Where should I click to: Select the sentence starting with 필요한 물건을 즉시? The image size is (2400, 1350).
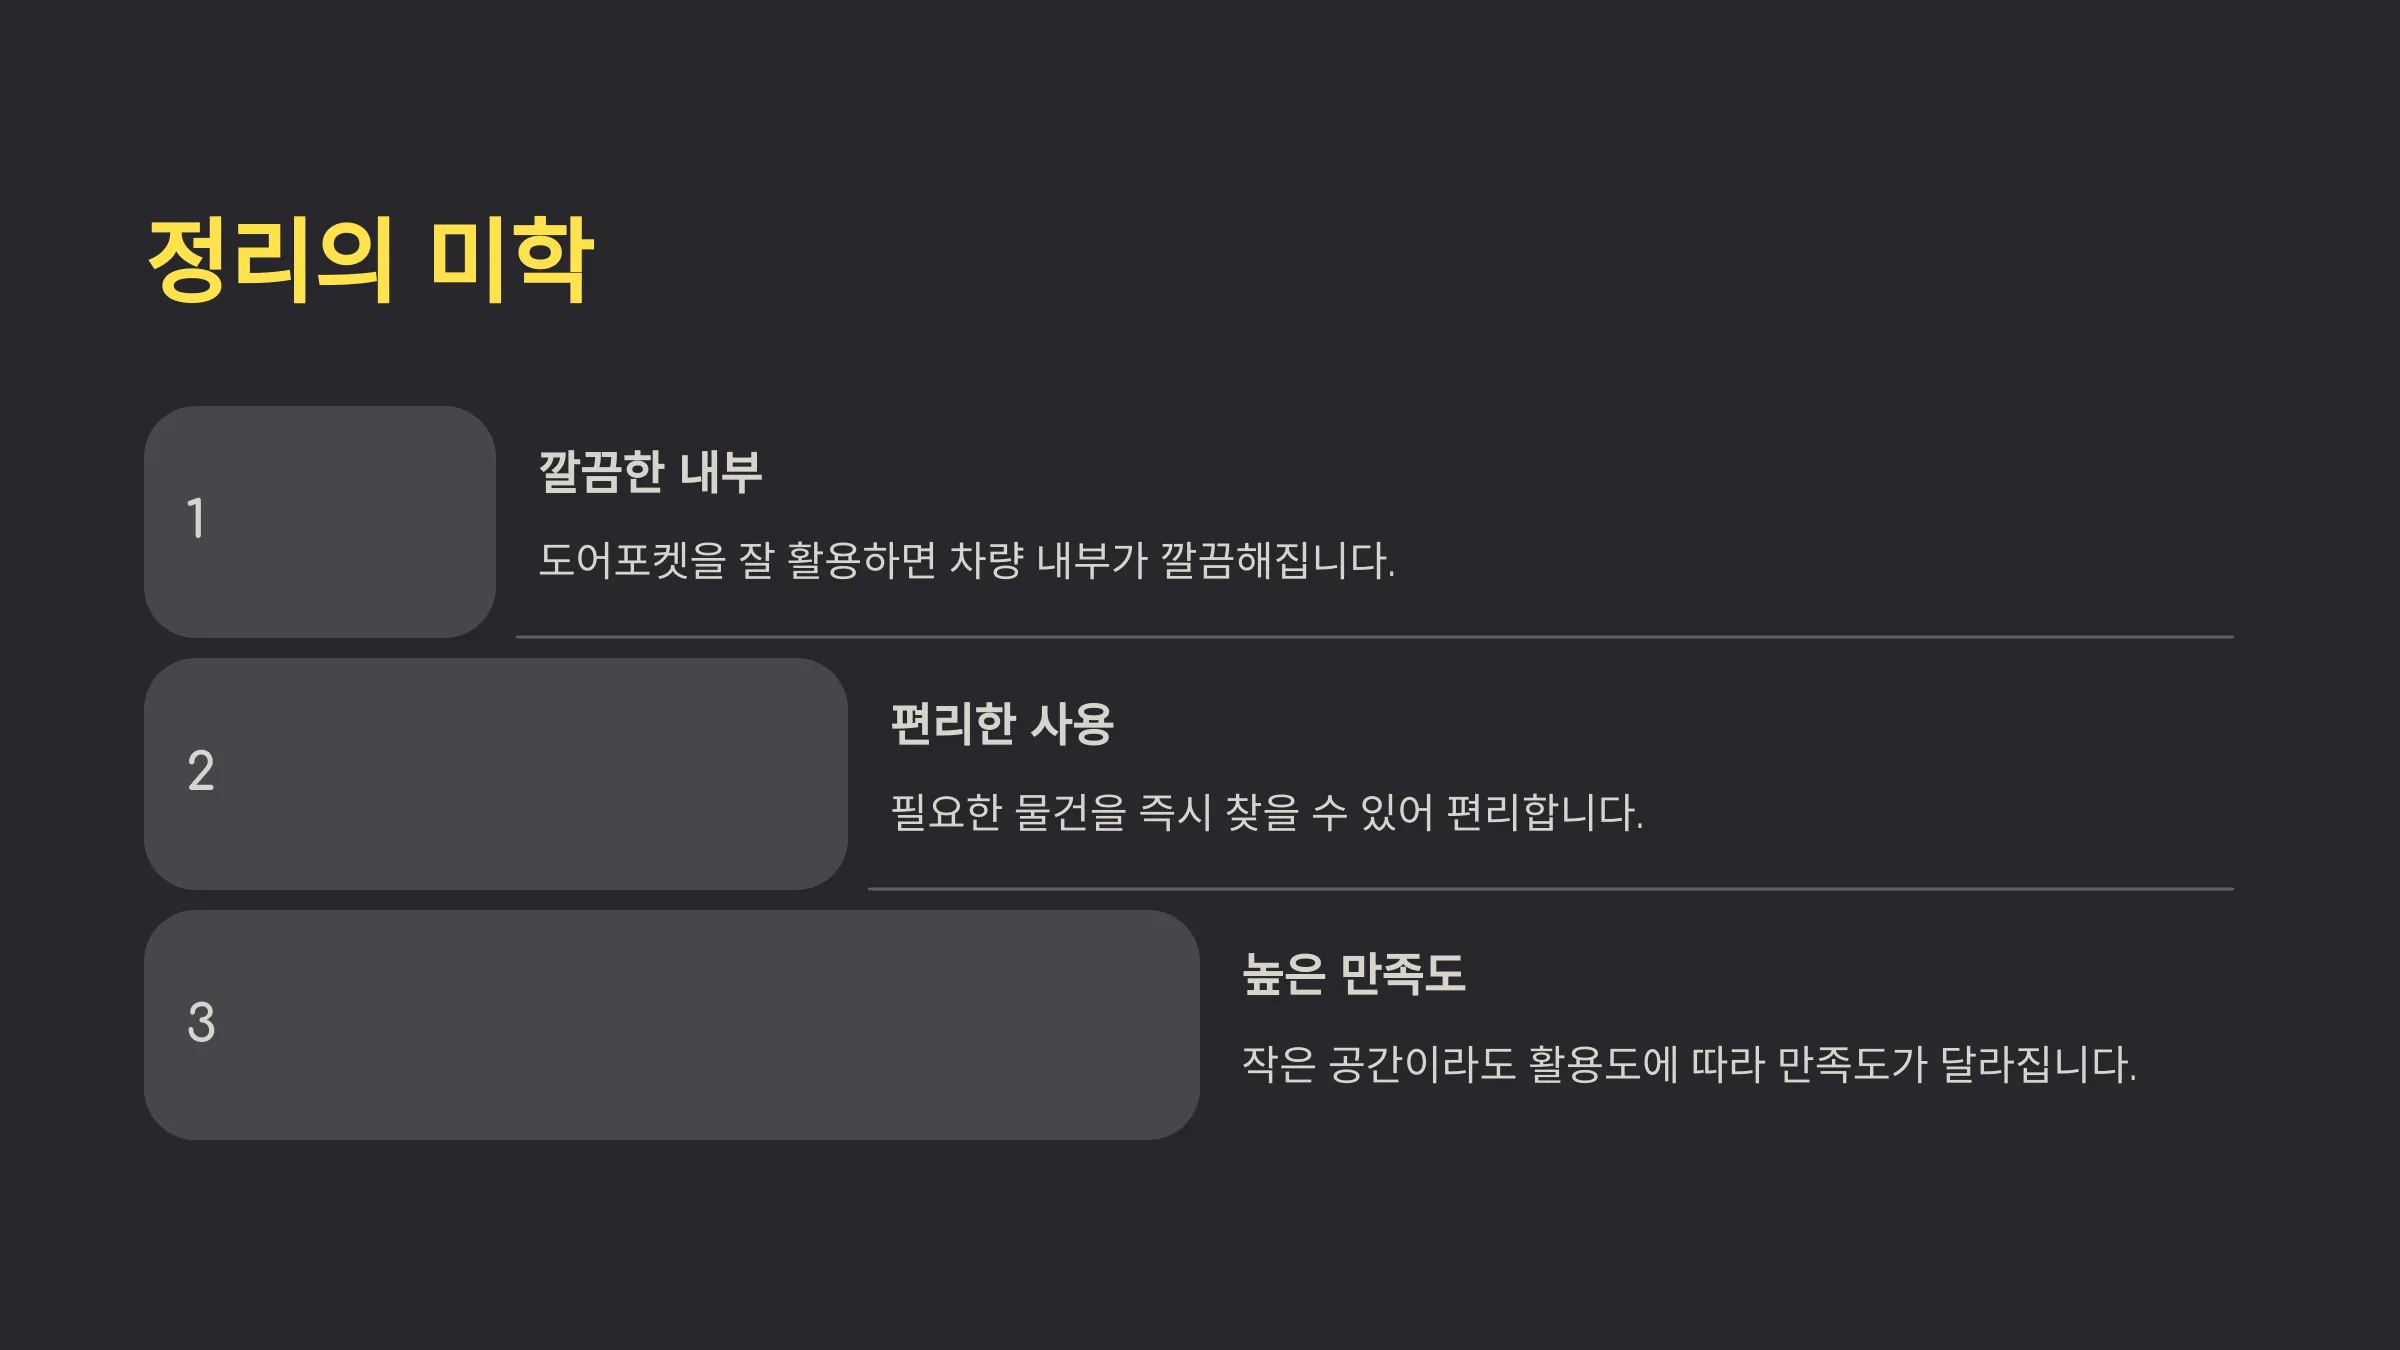tap(1267, 812)
